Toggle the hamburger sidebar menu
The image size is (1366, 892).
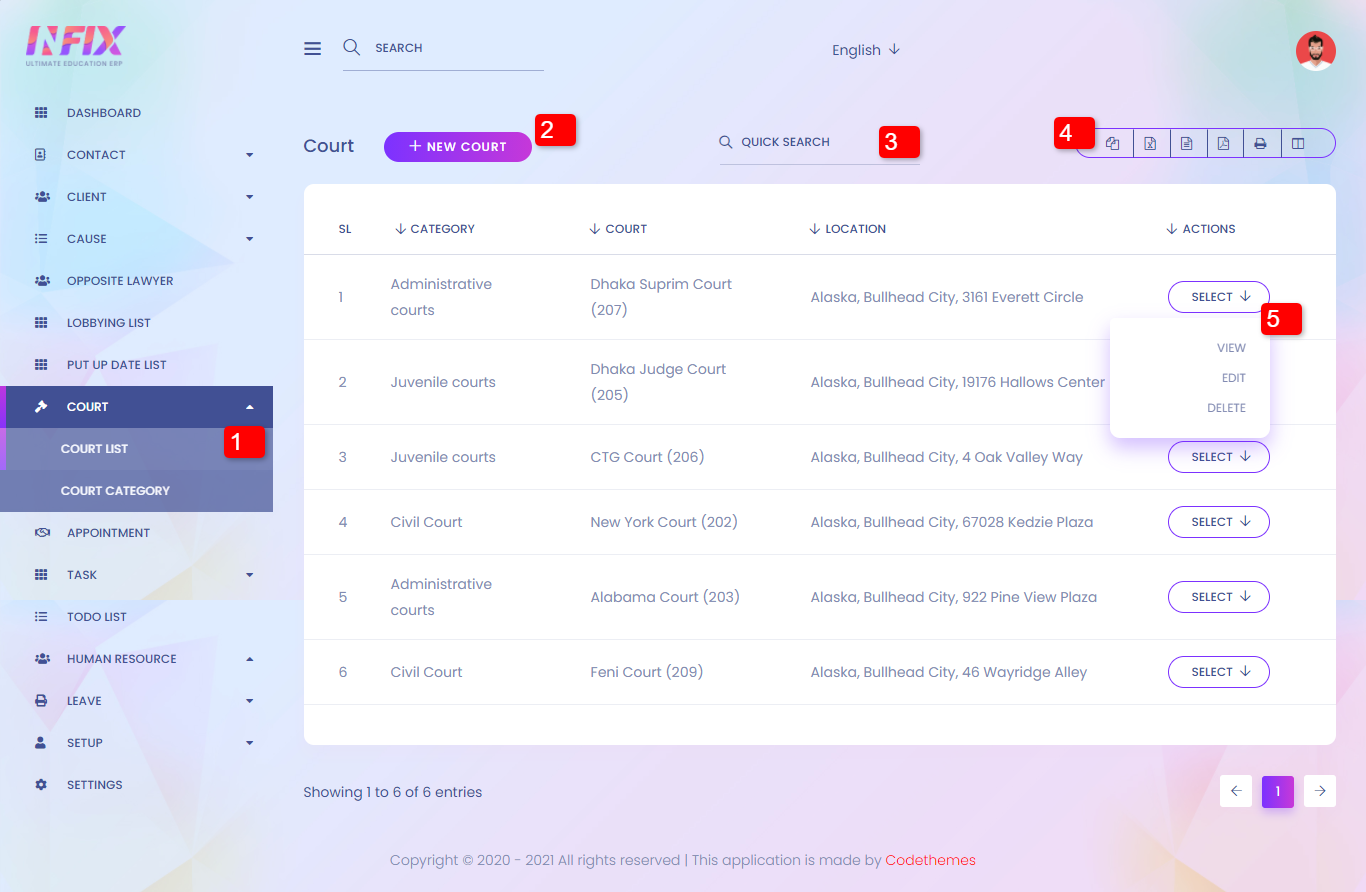click(313, 49)
